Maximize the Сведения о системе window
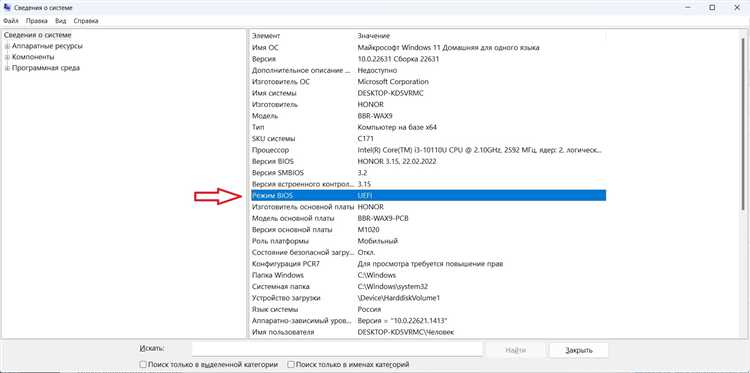Viewport: 750px width, 373px height. 712,8
